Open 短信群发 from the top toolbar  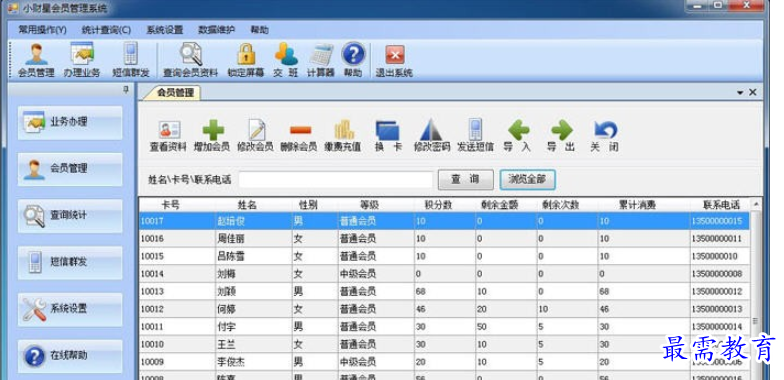click(130, 60)
